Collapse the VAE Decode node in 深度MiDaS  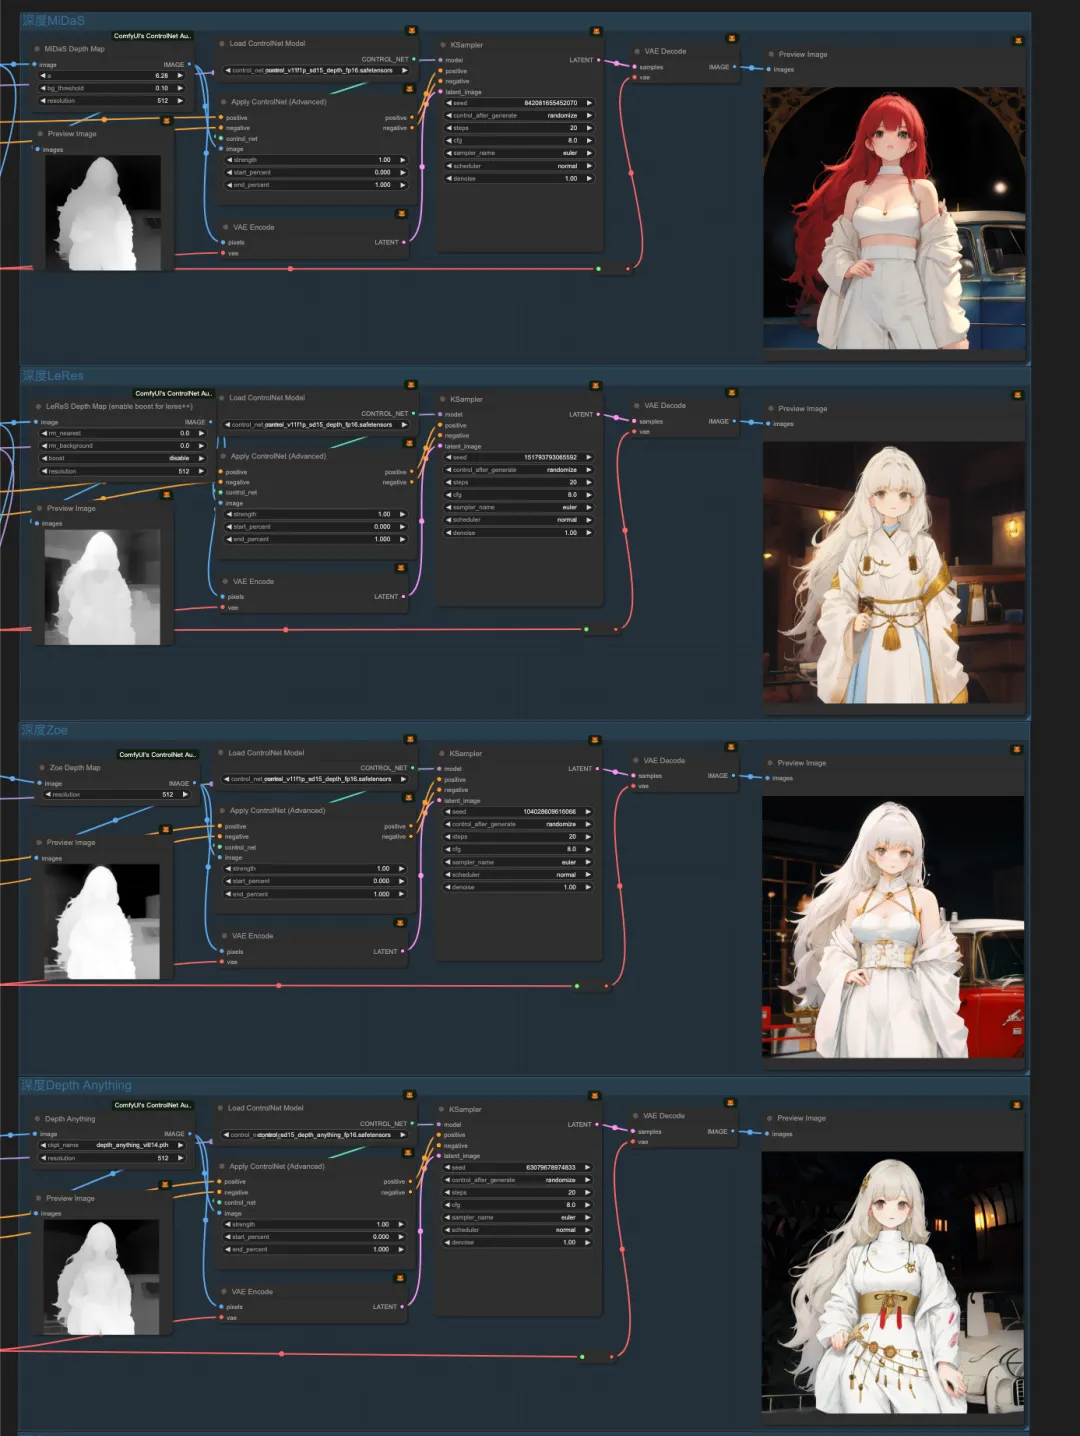click(637, 49)
